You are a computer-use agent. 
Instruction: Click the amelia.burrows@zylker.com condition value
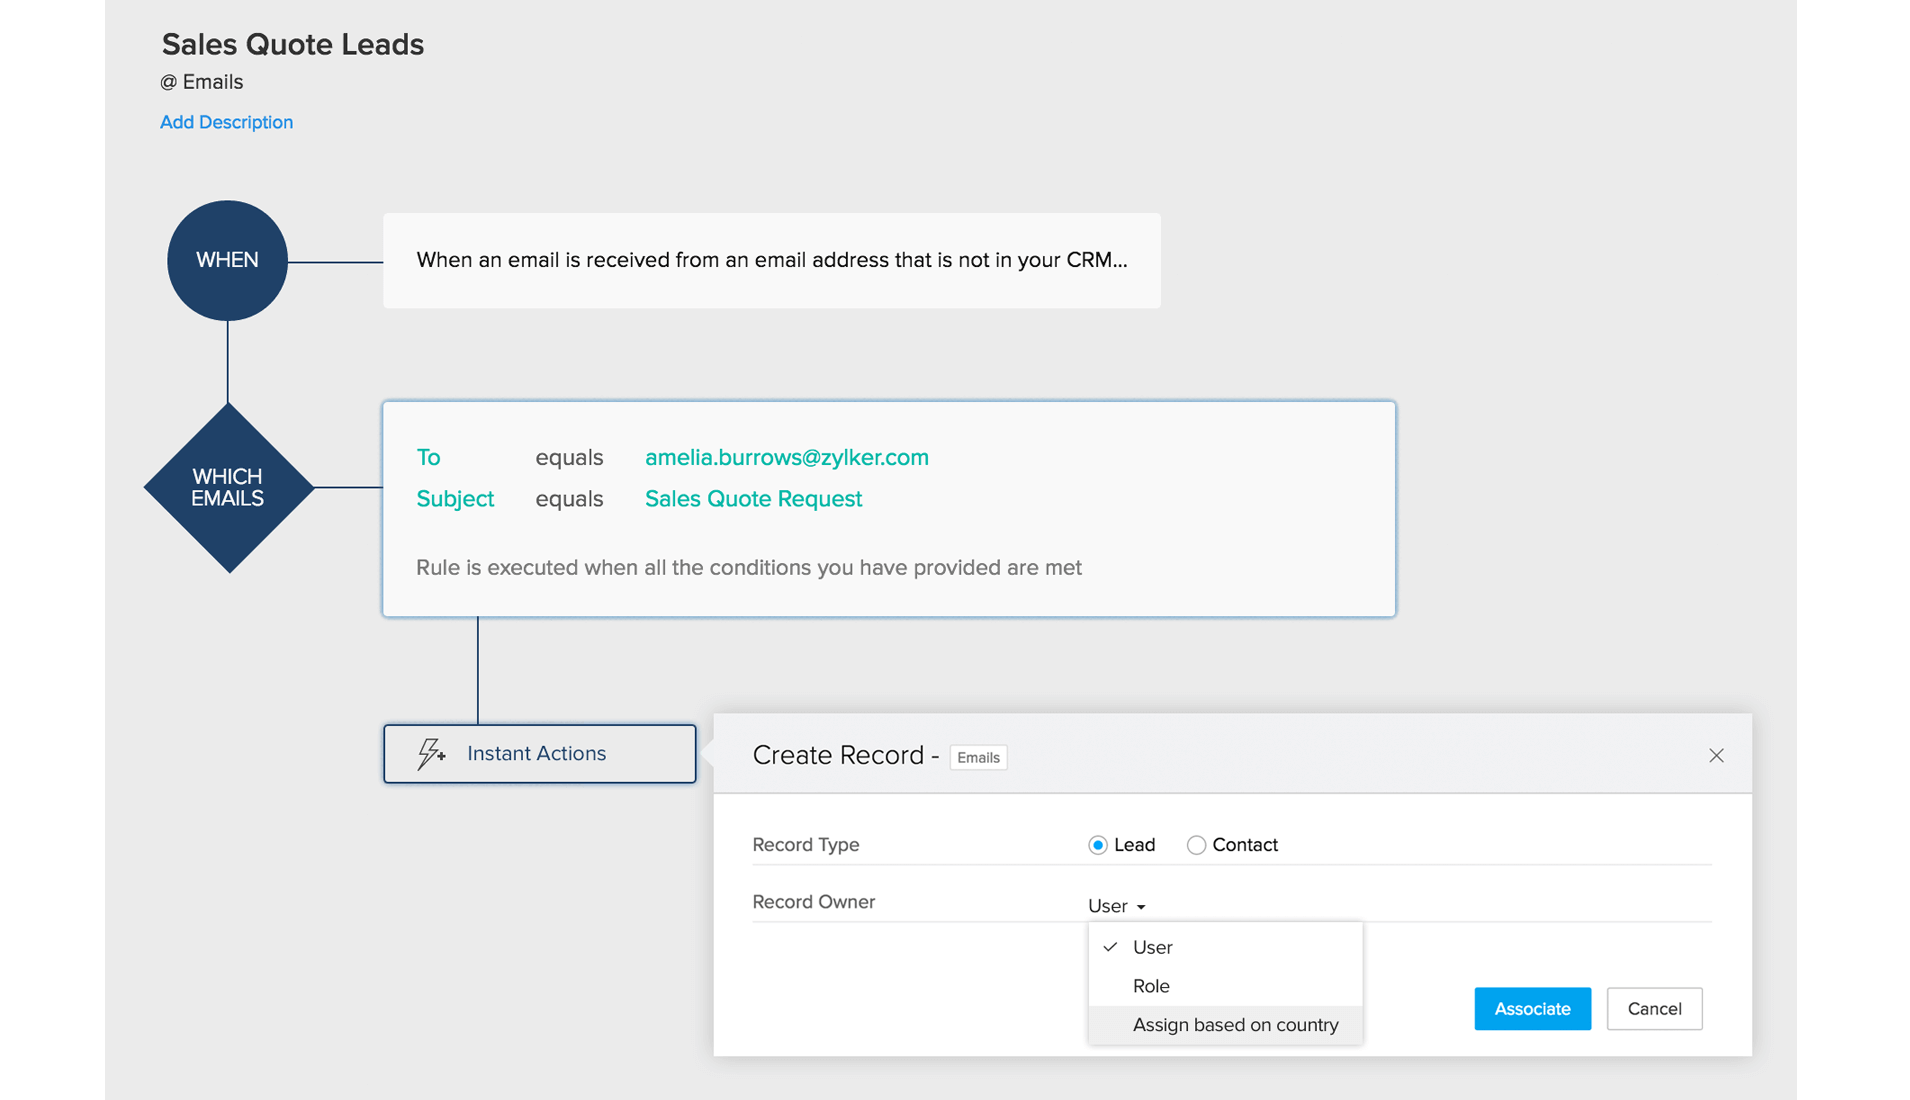786,457
